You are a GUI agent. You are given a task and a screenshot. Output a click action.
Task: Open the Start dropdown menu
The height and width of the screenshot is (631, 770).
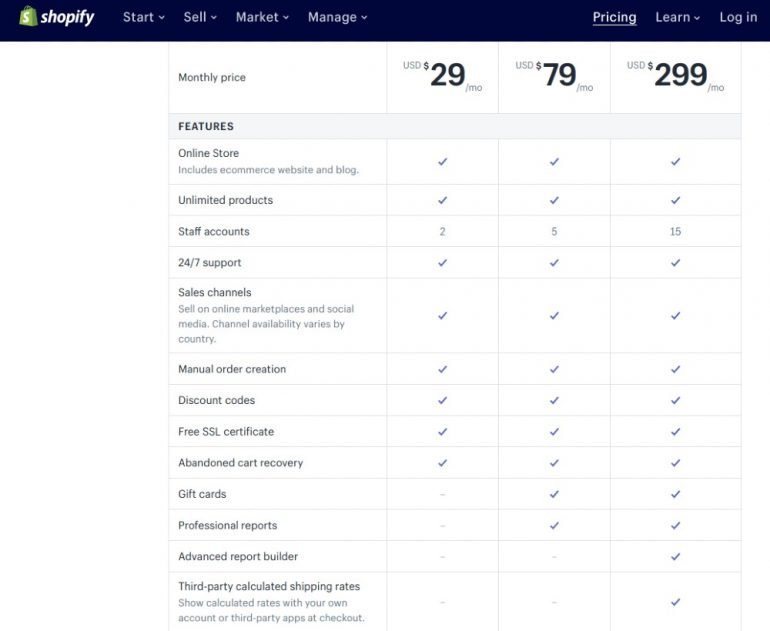click(x=143, y=17)
